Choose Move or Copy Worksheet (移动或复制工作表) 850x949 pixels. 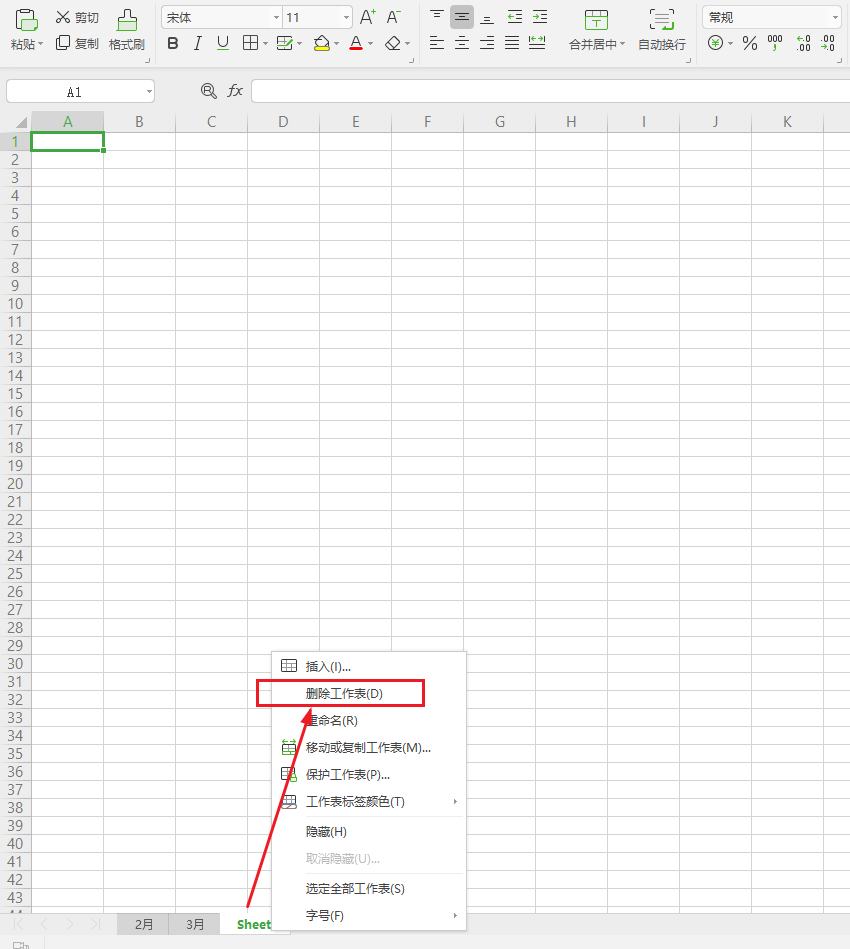click(369, 747)
